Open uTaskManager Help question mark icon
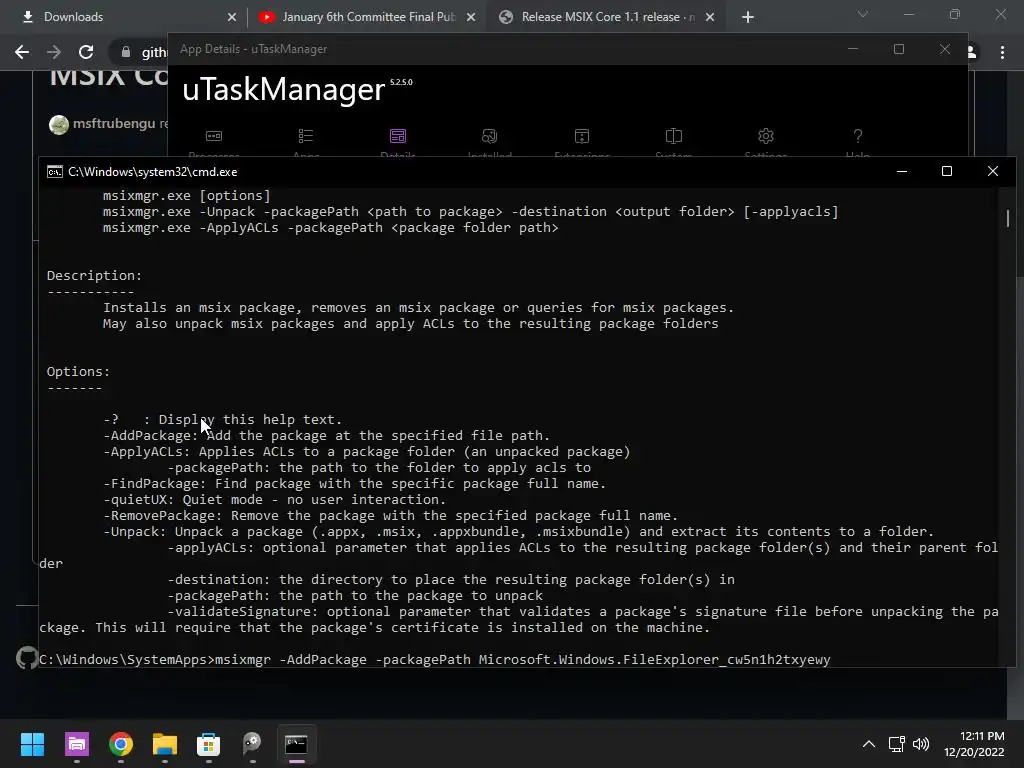 pos(857,136)
